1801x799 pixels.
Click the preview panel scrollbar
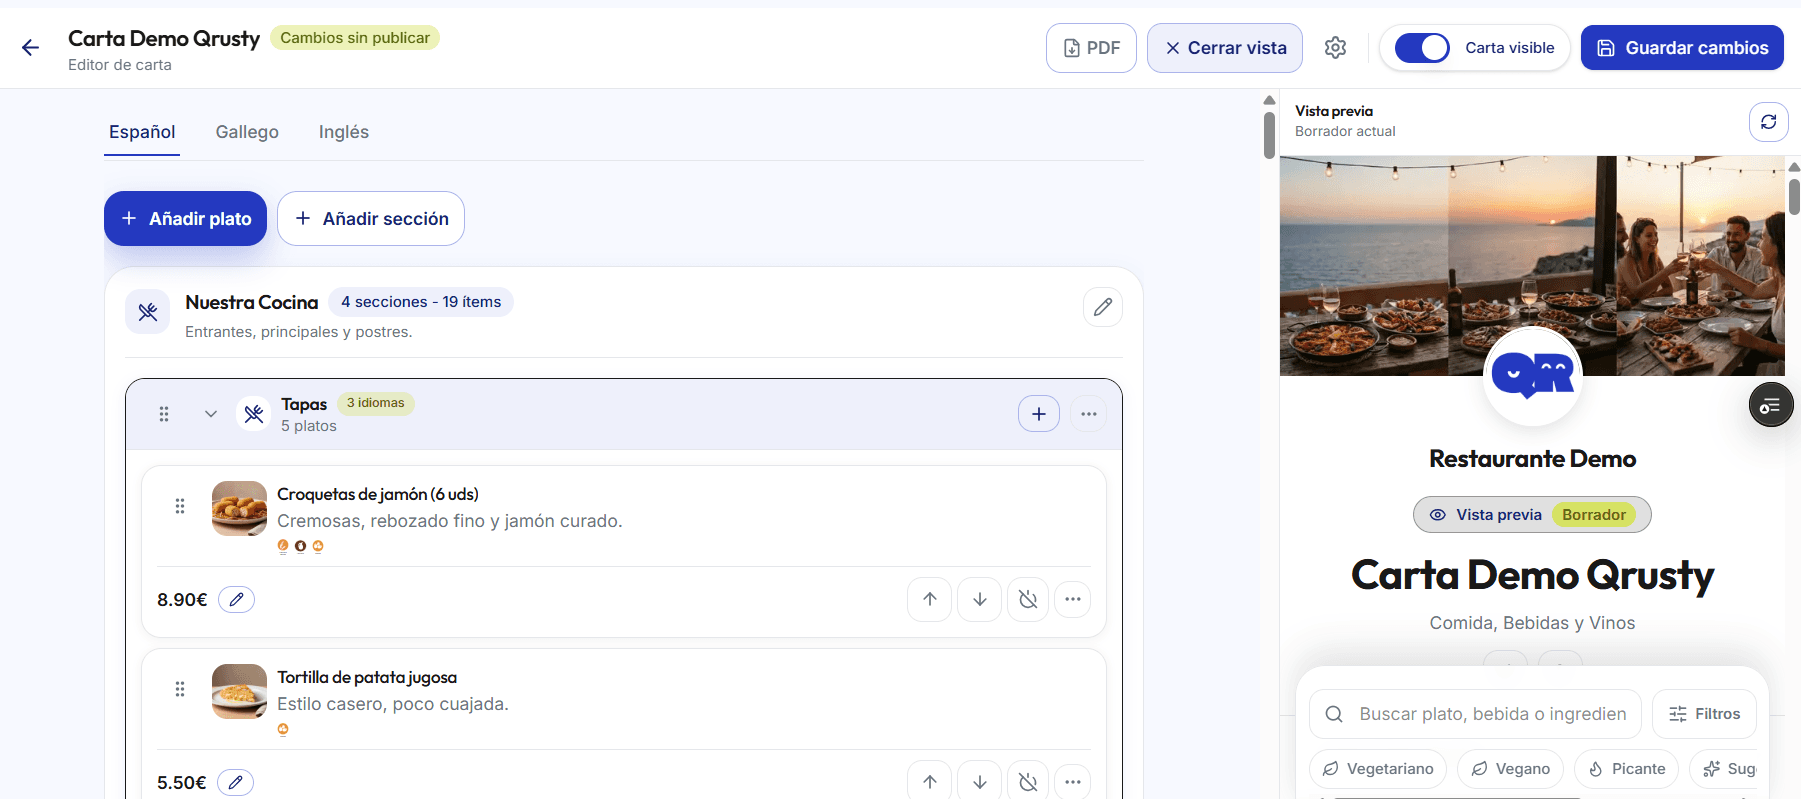coord(1794,195)
